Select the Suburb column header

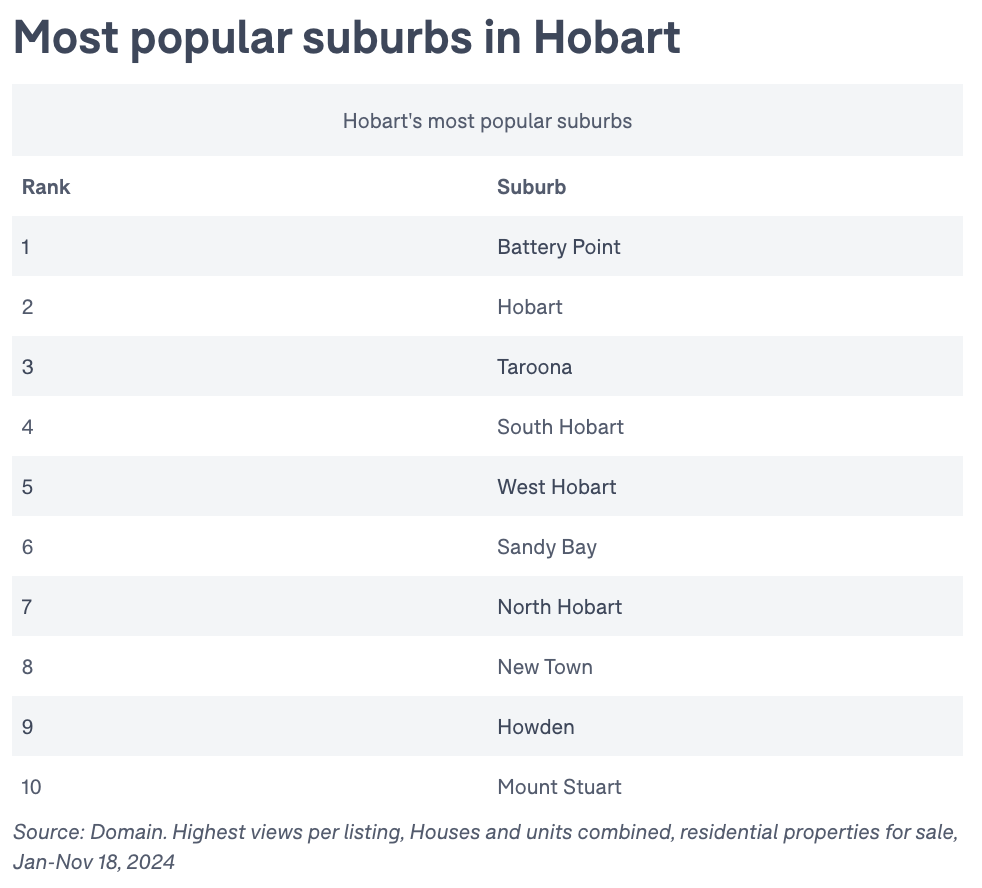pyautogui.click(x=531, y=187)
